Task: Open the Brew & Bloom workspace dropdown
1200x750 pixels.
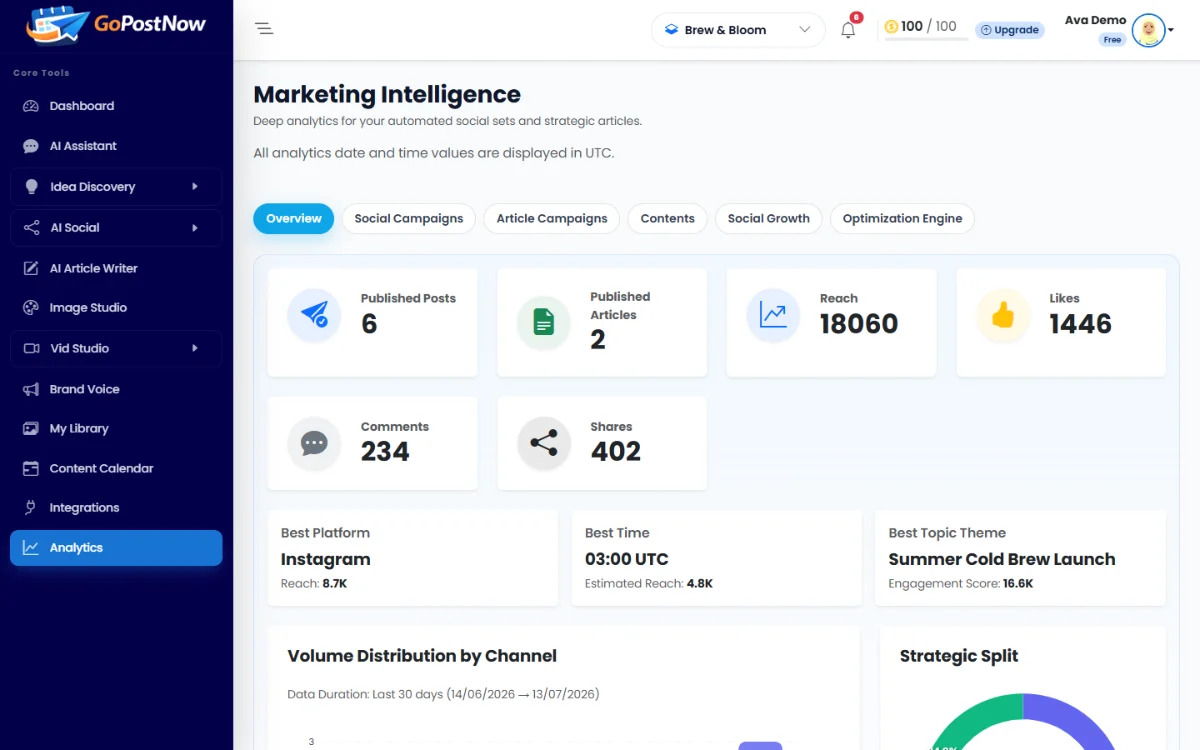Action: pos(738,30)
